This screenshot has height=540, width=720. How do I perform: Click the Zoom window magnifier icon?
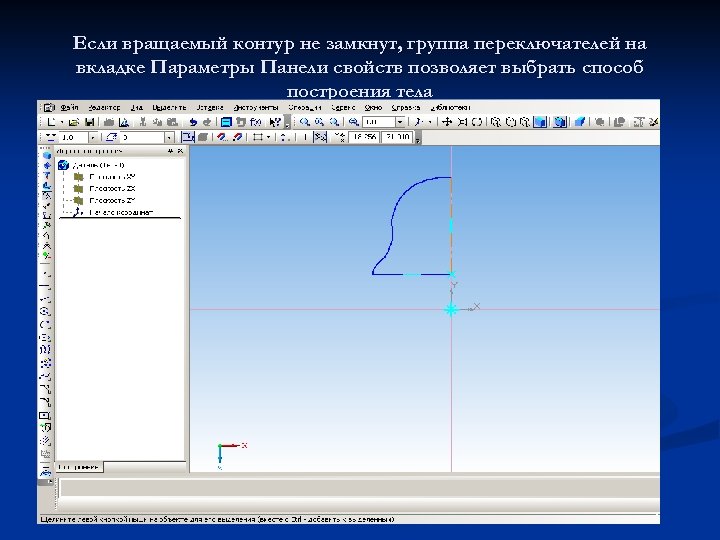(304, 122)
